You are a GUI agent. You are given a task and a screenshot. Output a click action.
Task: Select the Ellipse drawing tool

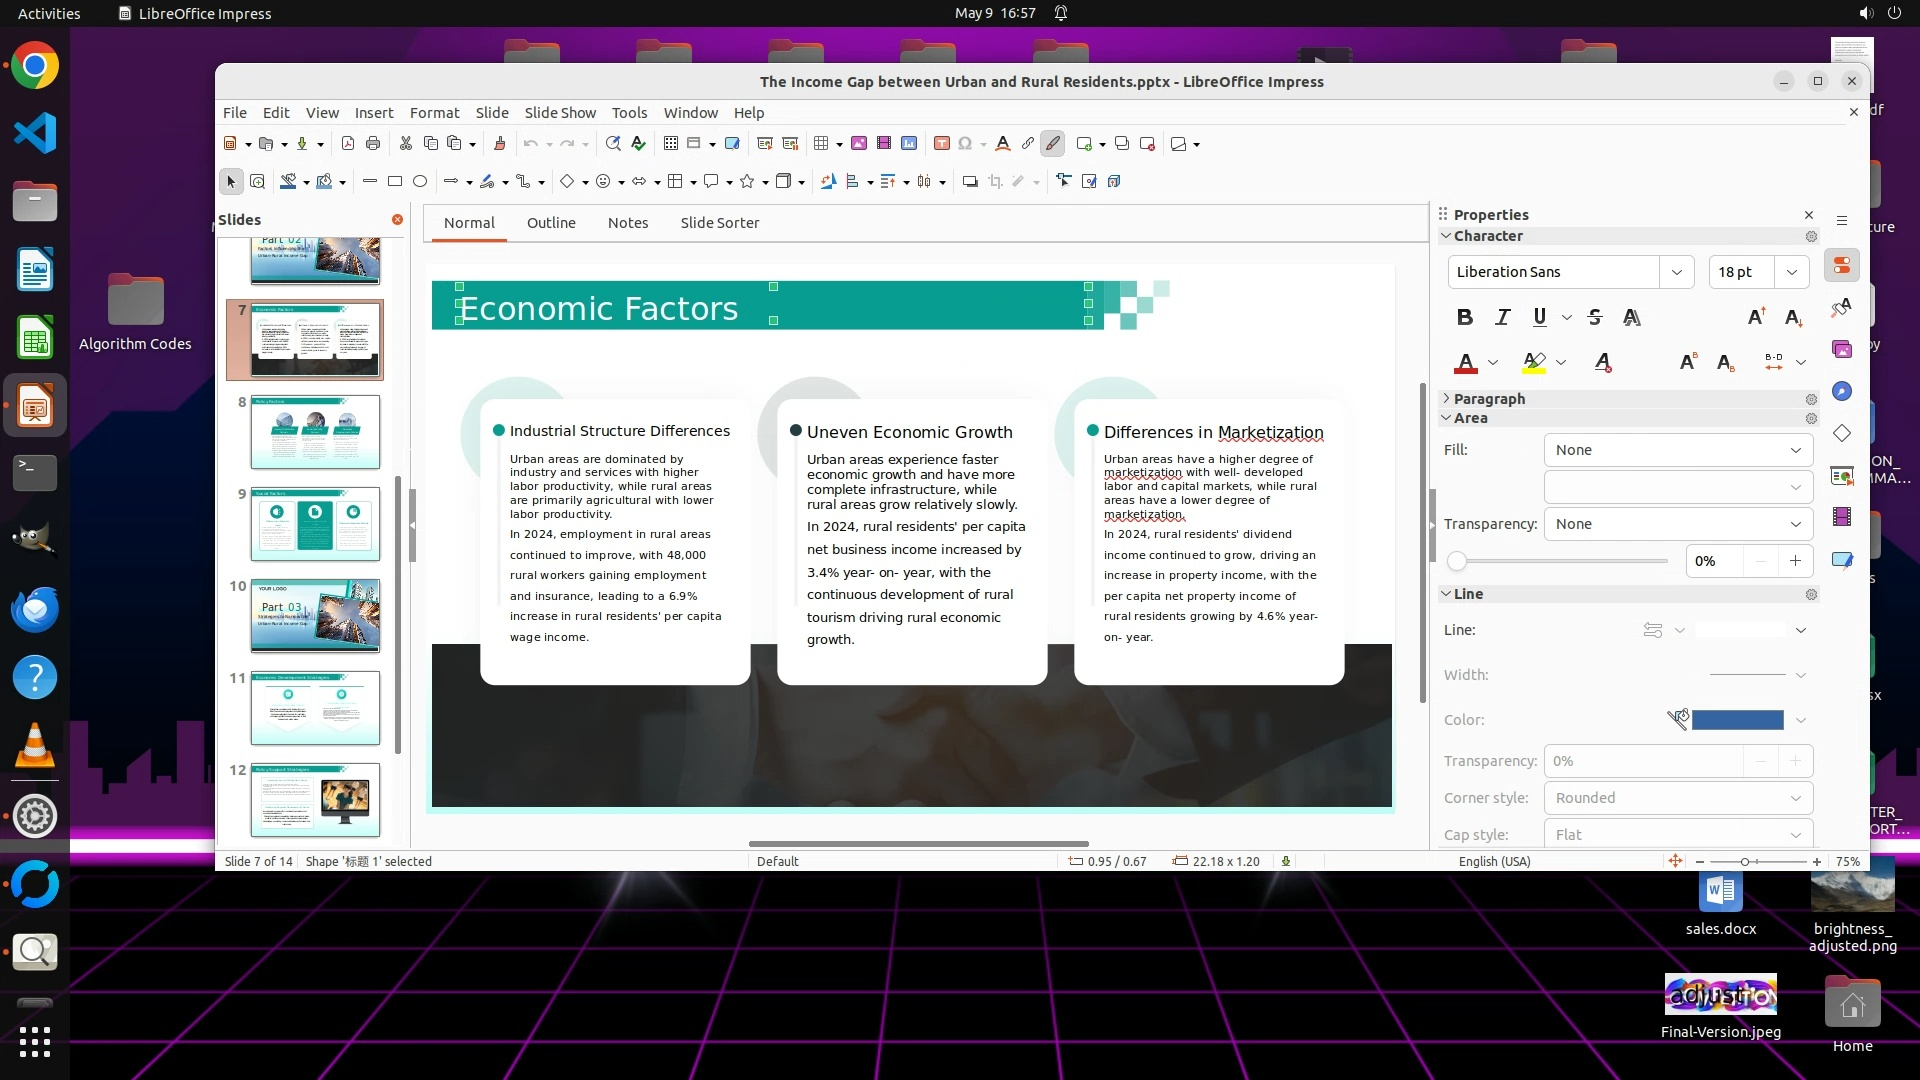click(x=420, y=182)
